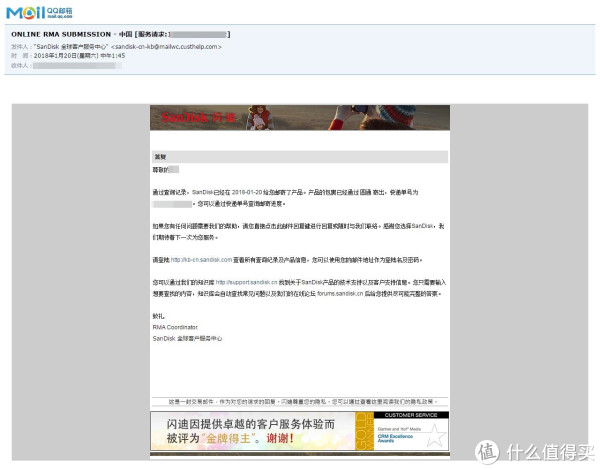600x470 pixels.
Task: Click the star icon in awards banner
Action: coord(436,436)
